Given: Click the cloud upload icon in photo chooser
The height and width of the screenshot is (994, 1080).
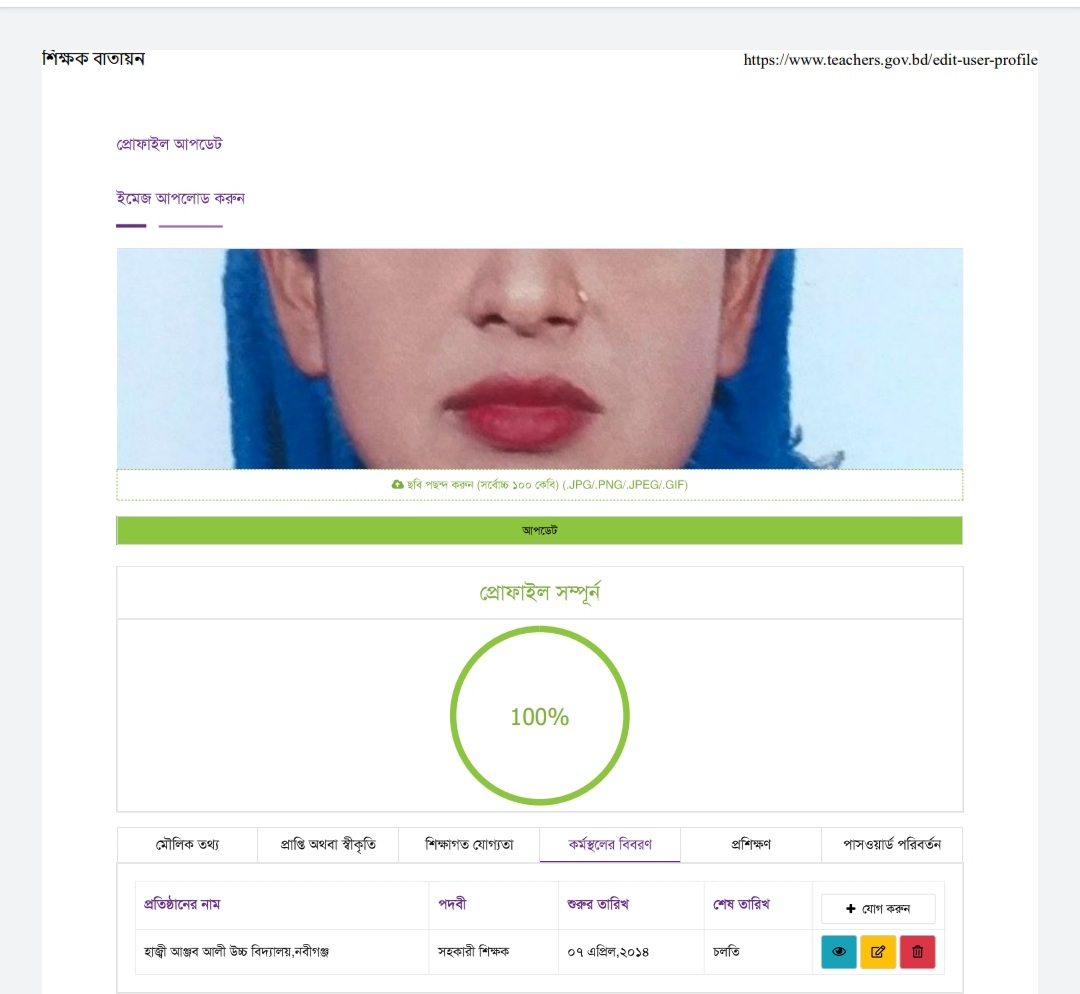Looking at the screenshot, I should point(397,484).
